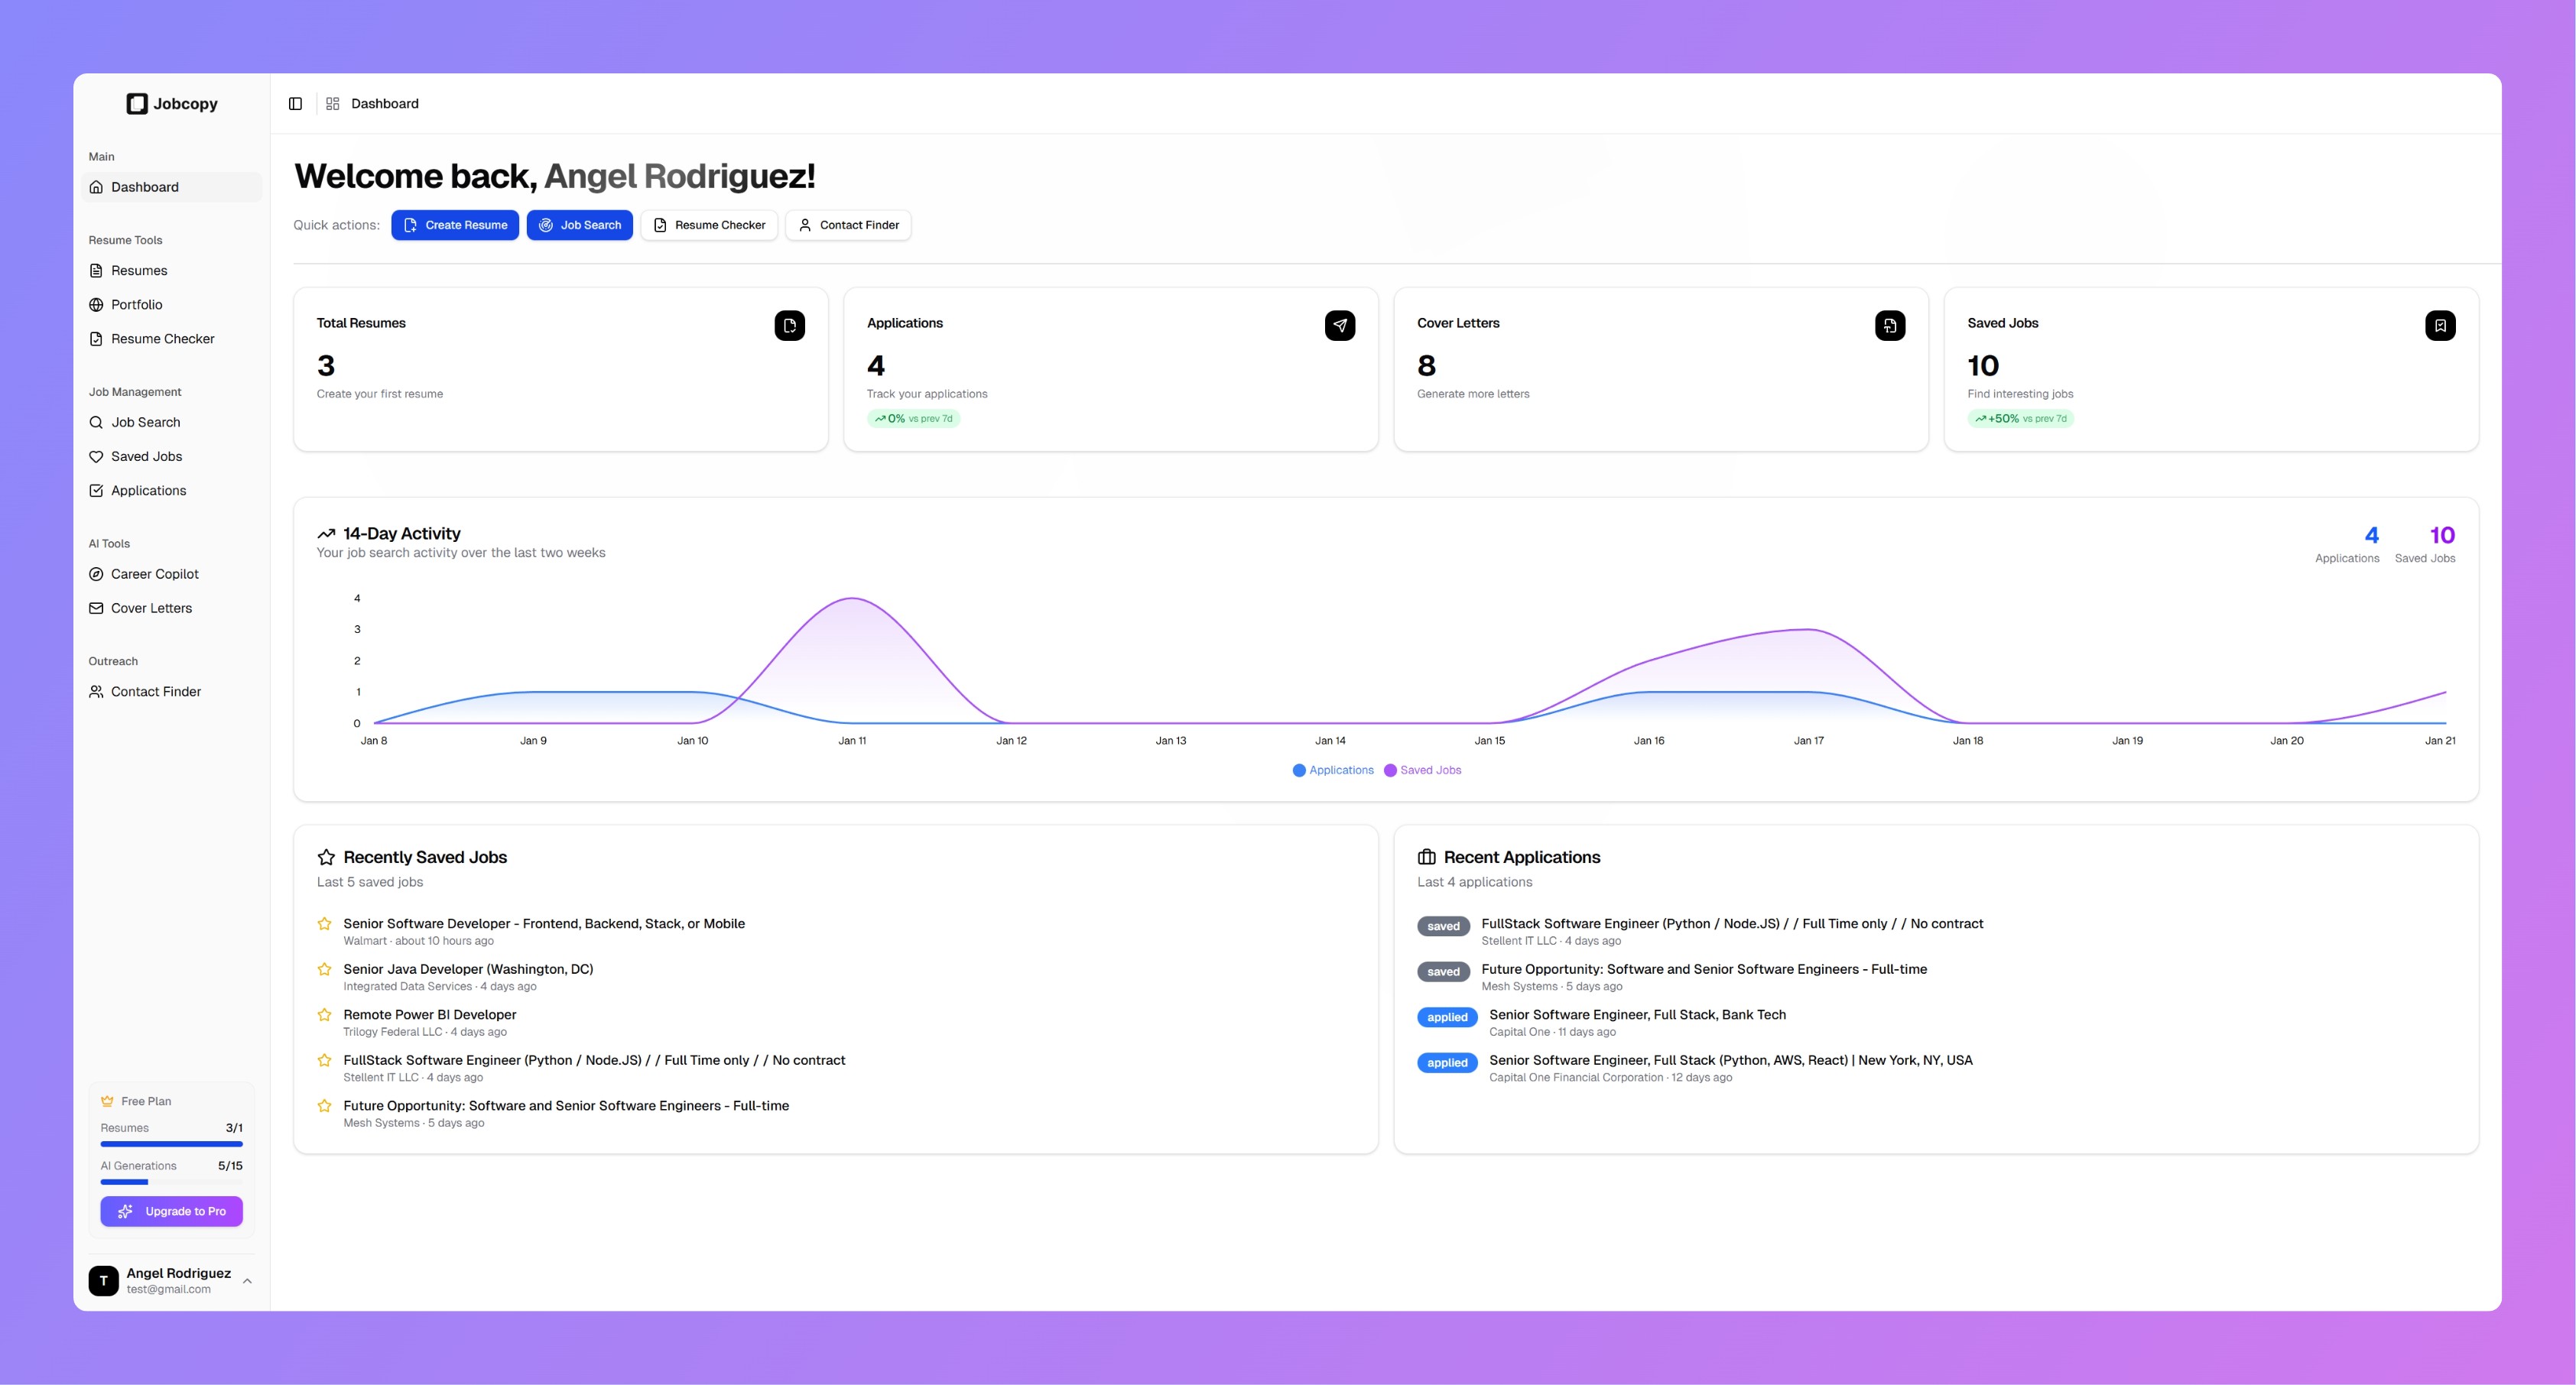
Task: Expand the Angel Rodriguez account menu chevron
Action: (247, 1280)
